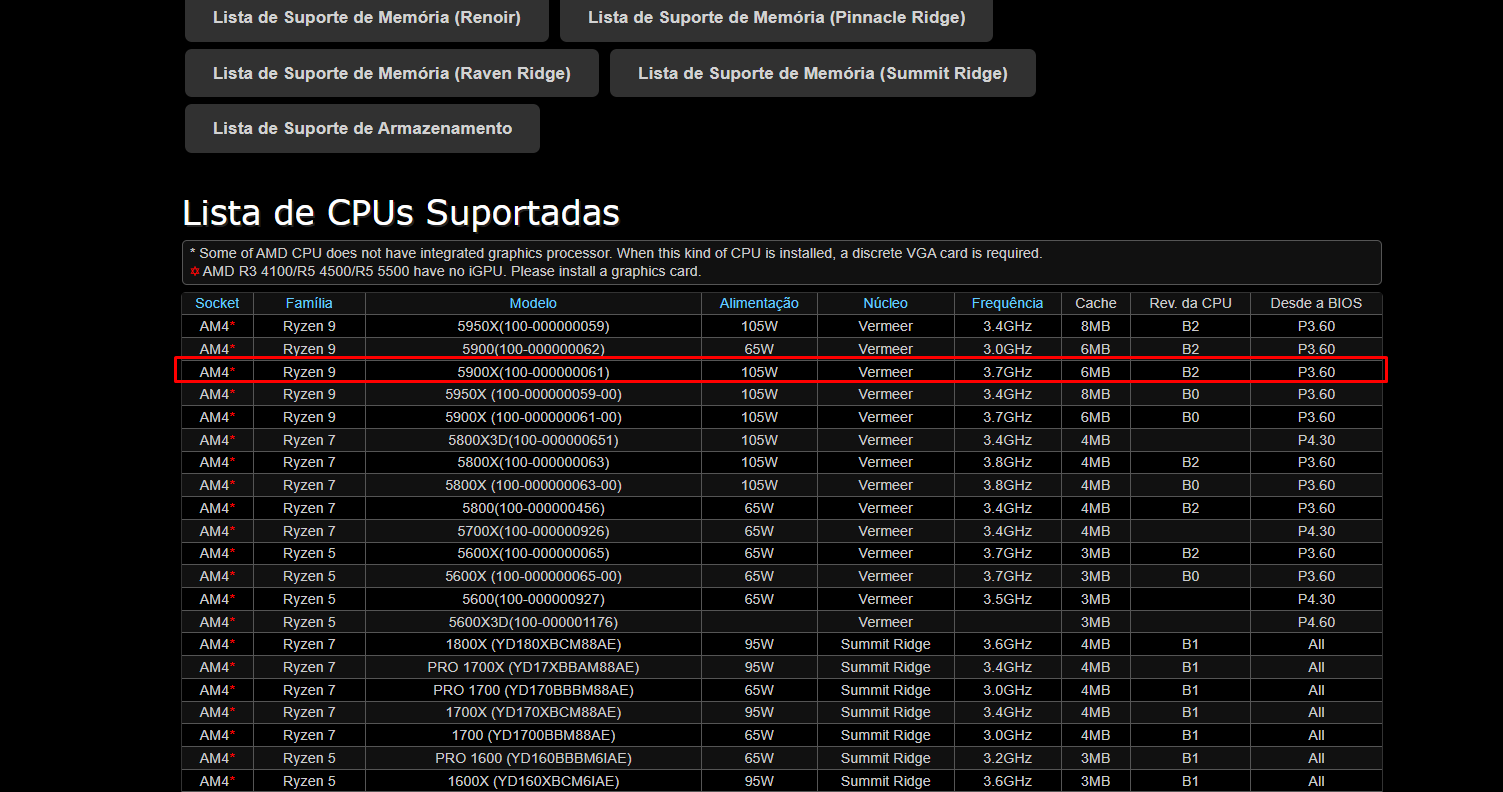Select model 5950X(100-000000059) cell
Screen dimensions: 1503x792
[533, 326]
